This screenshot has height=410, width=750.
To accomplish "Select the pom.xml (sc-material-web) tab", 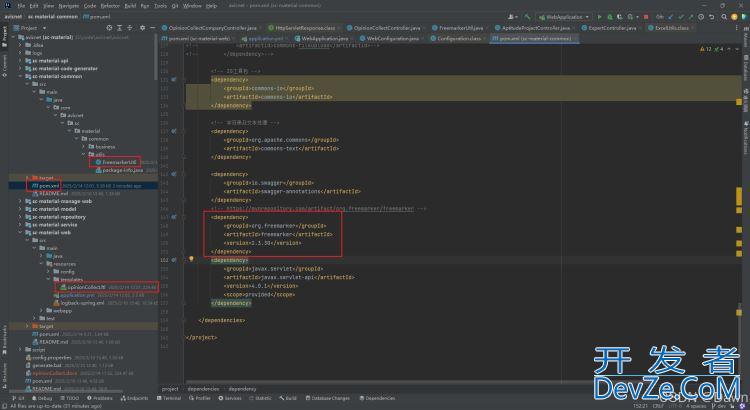I will 199,38.
